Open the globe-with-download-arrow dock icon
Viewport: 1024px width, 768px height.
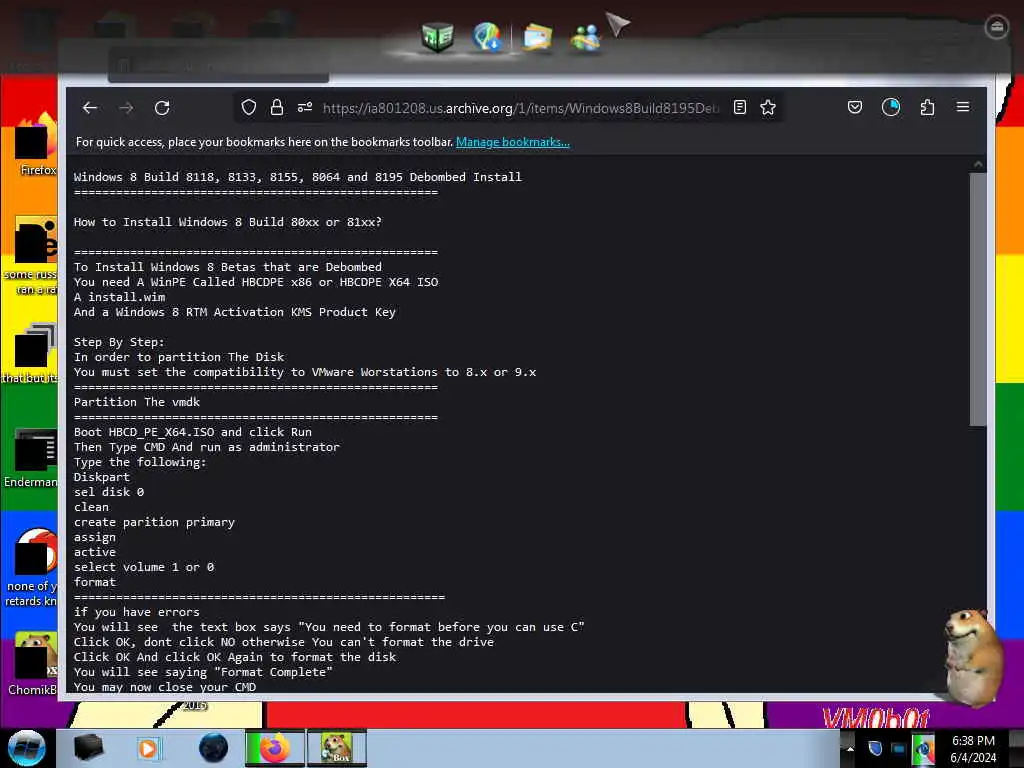(487, 37)
